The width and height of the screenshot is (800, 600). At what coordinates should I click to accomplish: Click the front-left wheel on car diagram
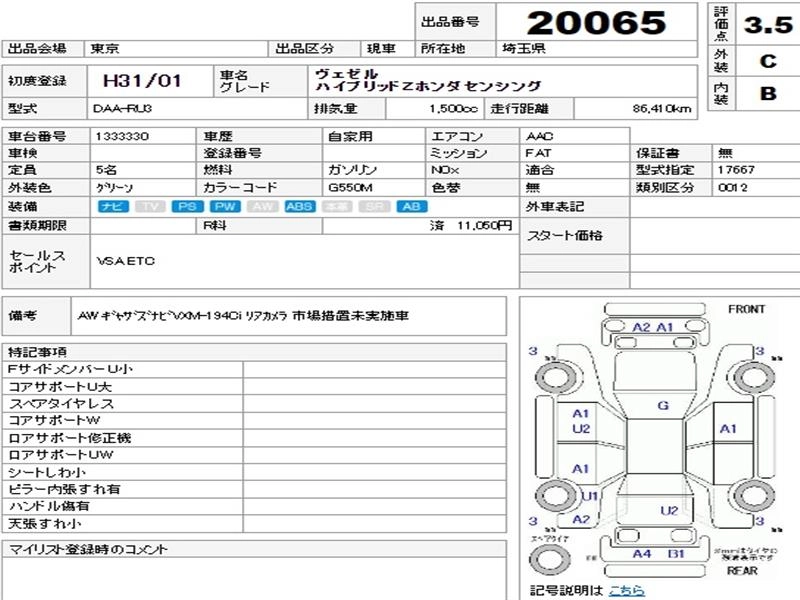coord(556,378)
